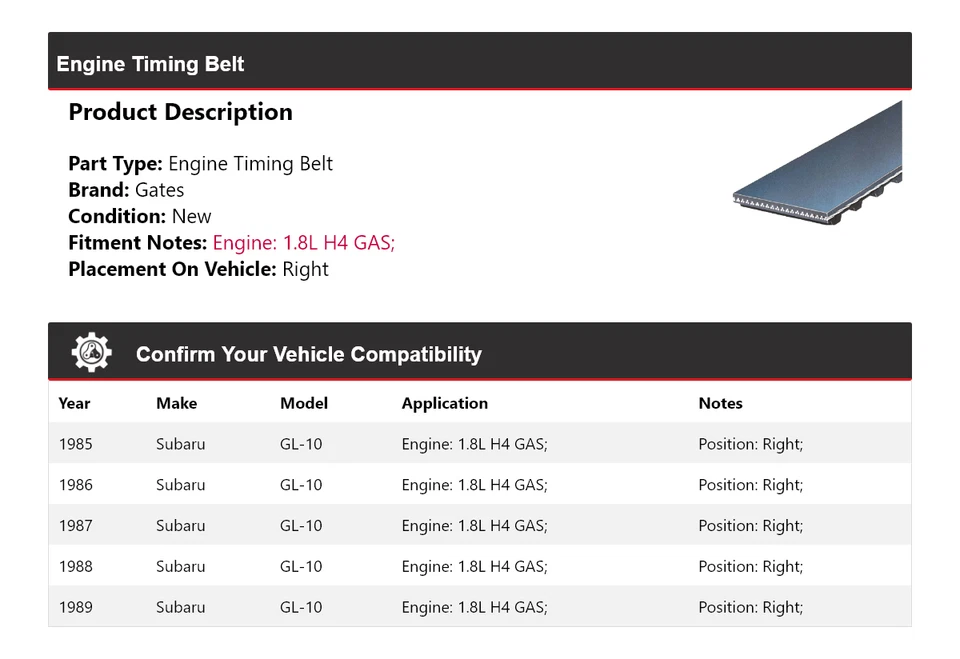
Task: Select the Make column header
Action: pos(176,403)
